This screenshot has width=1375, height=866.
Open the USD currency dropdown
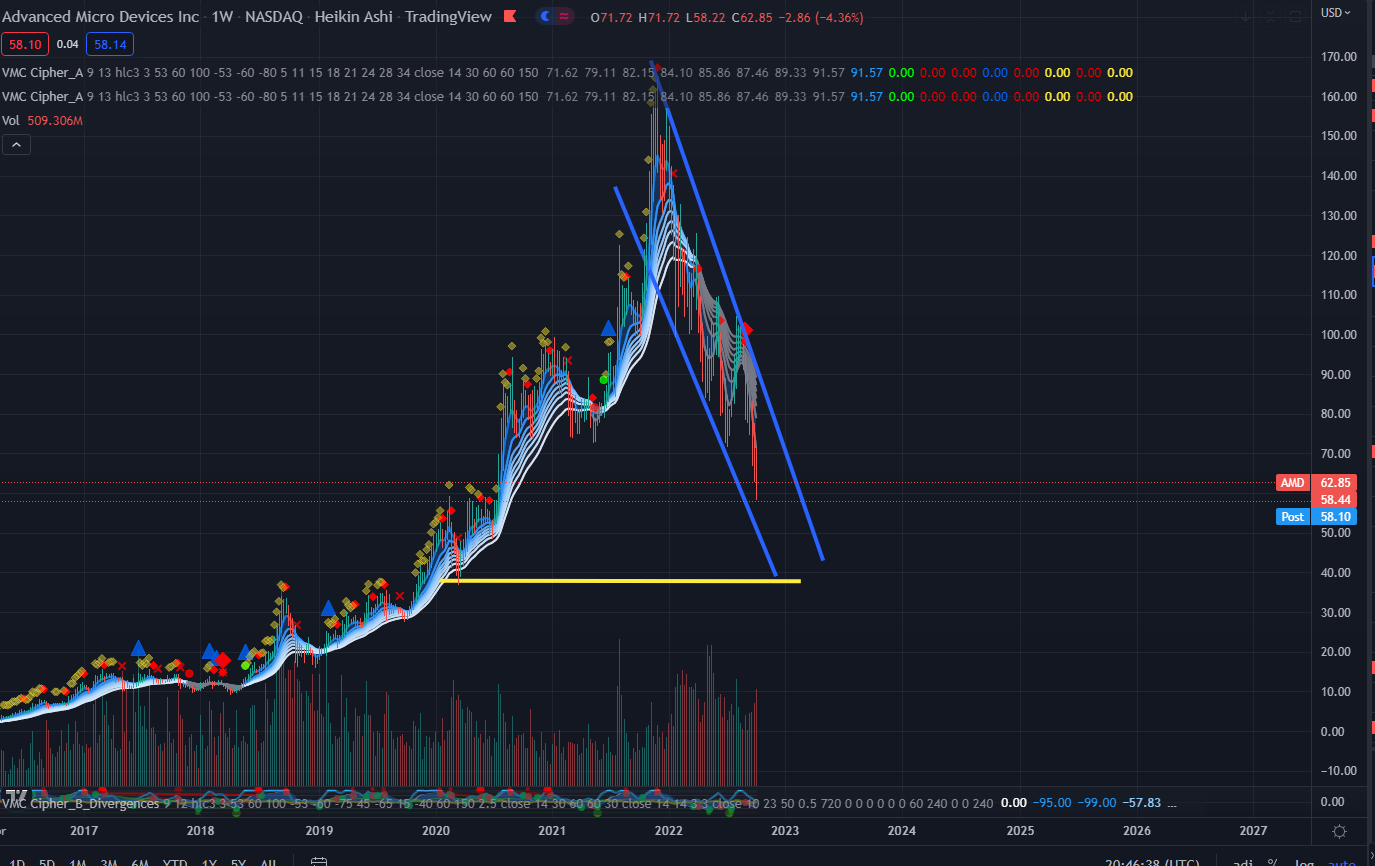tap(1337, 12)
